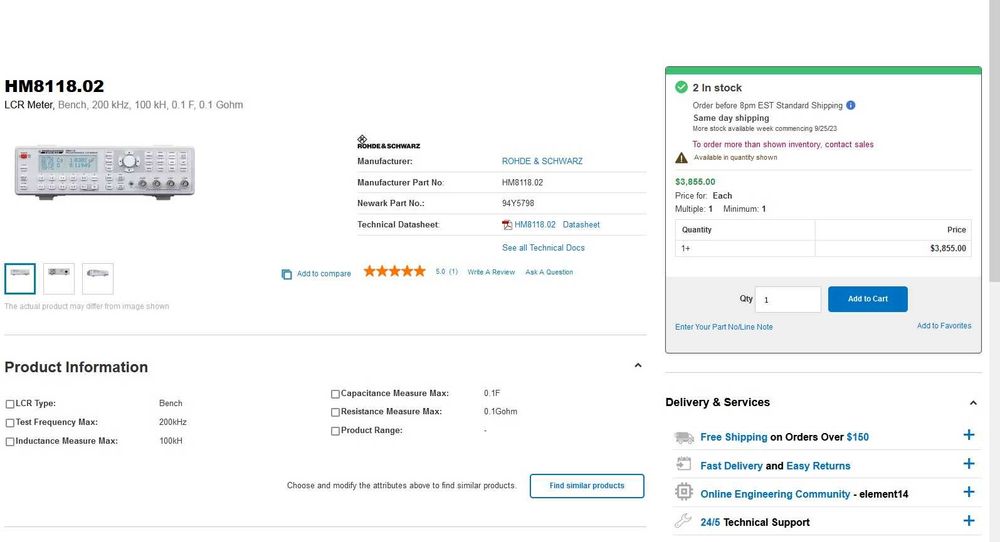Click the Free Shipping truck icon

click(x=684, y=437)
